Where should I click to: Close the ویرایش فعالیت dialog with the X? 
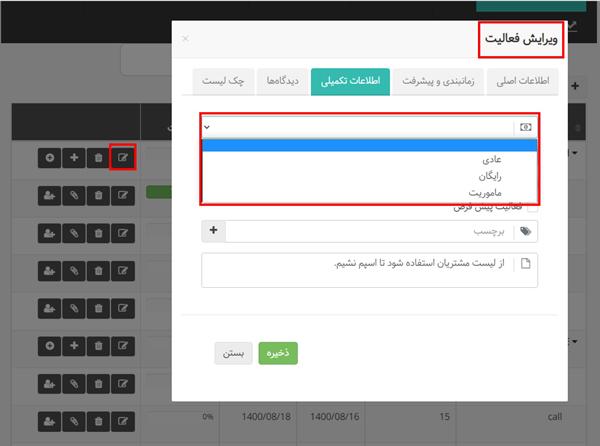click(185, 39)
